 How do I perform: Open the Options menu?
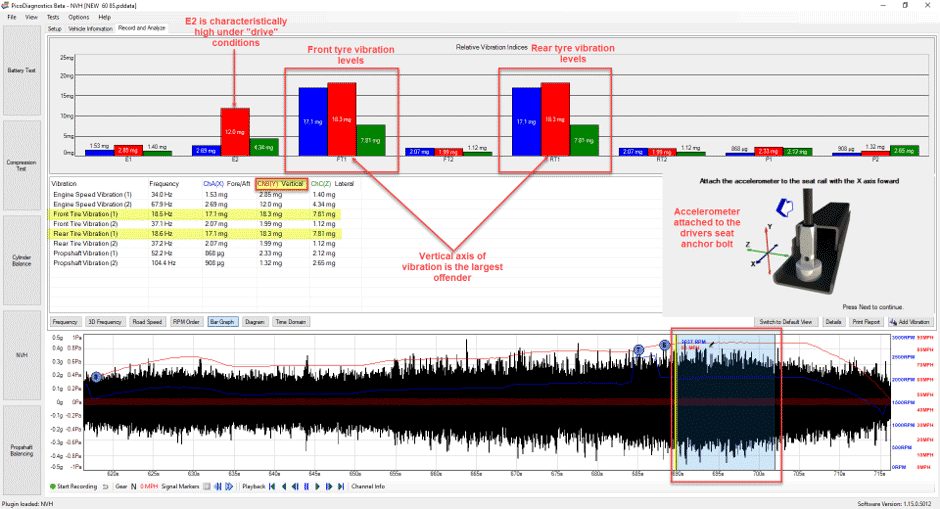(x=79, y=17)
